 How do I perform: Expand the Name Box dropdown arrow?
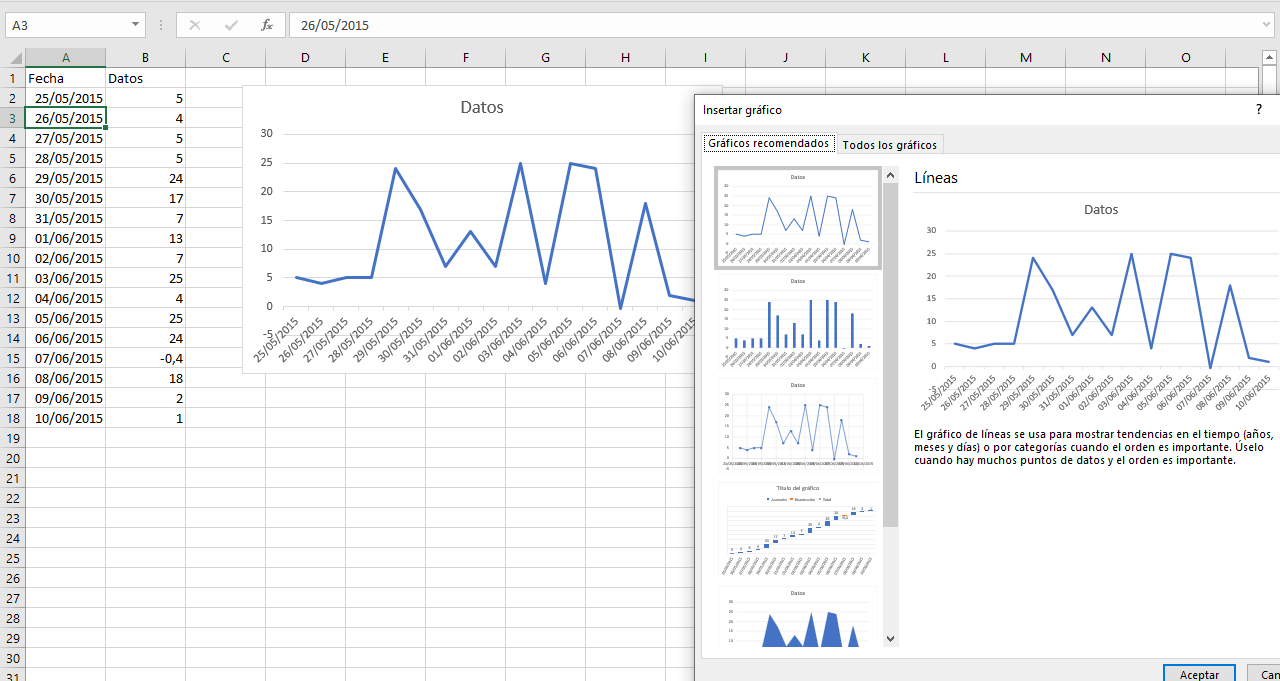[x=136, y=25]
